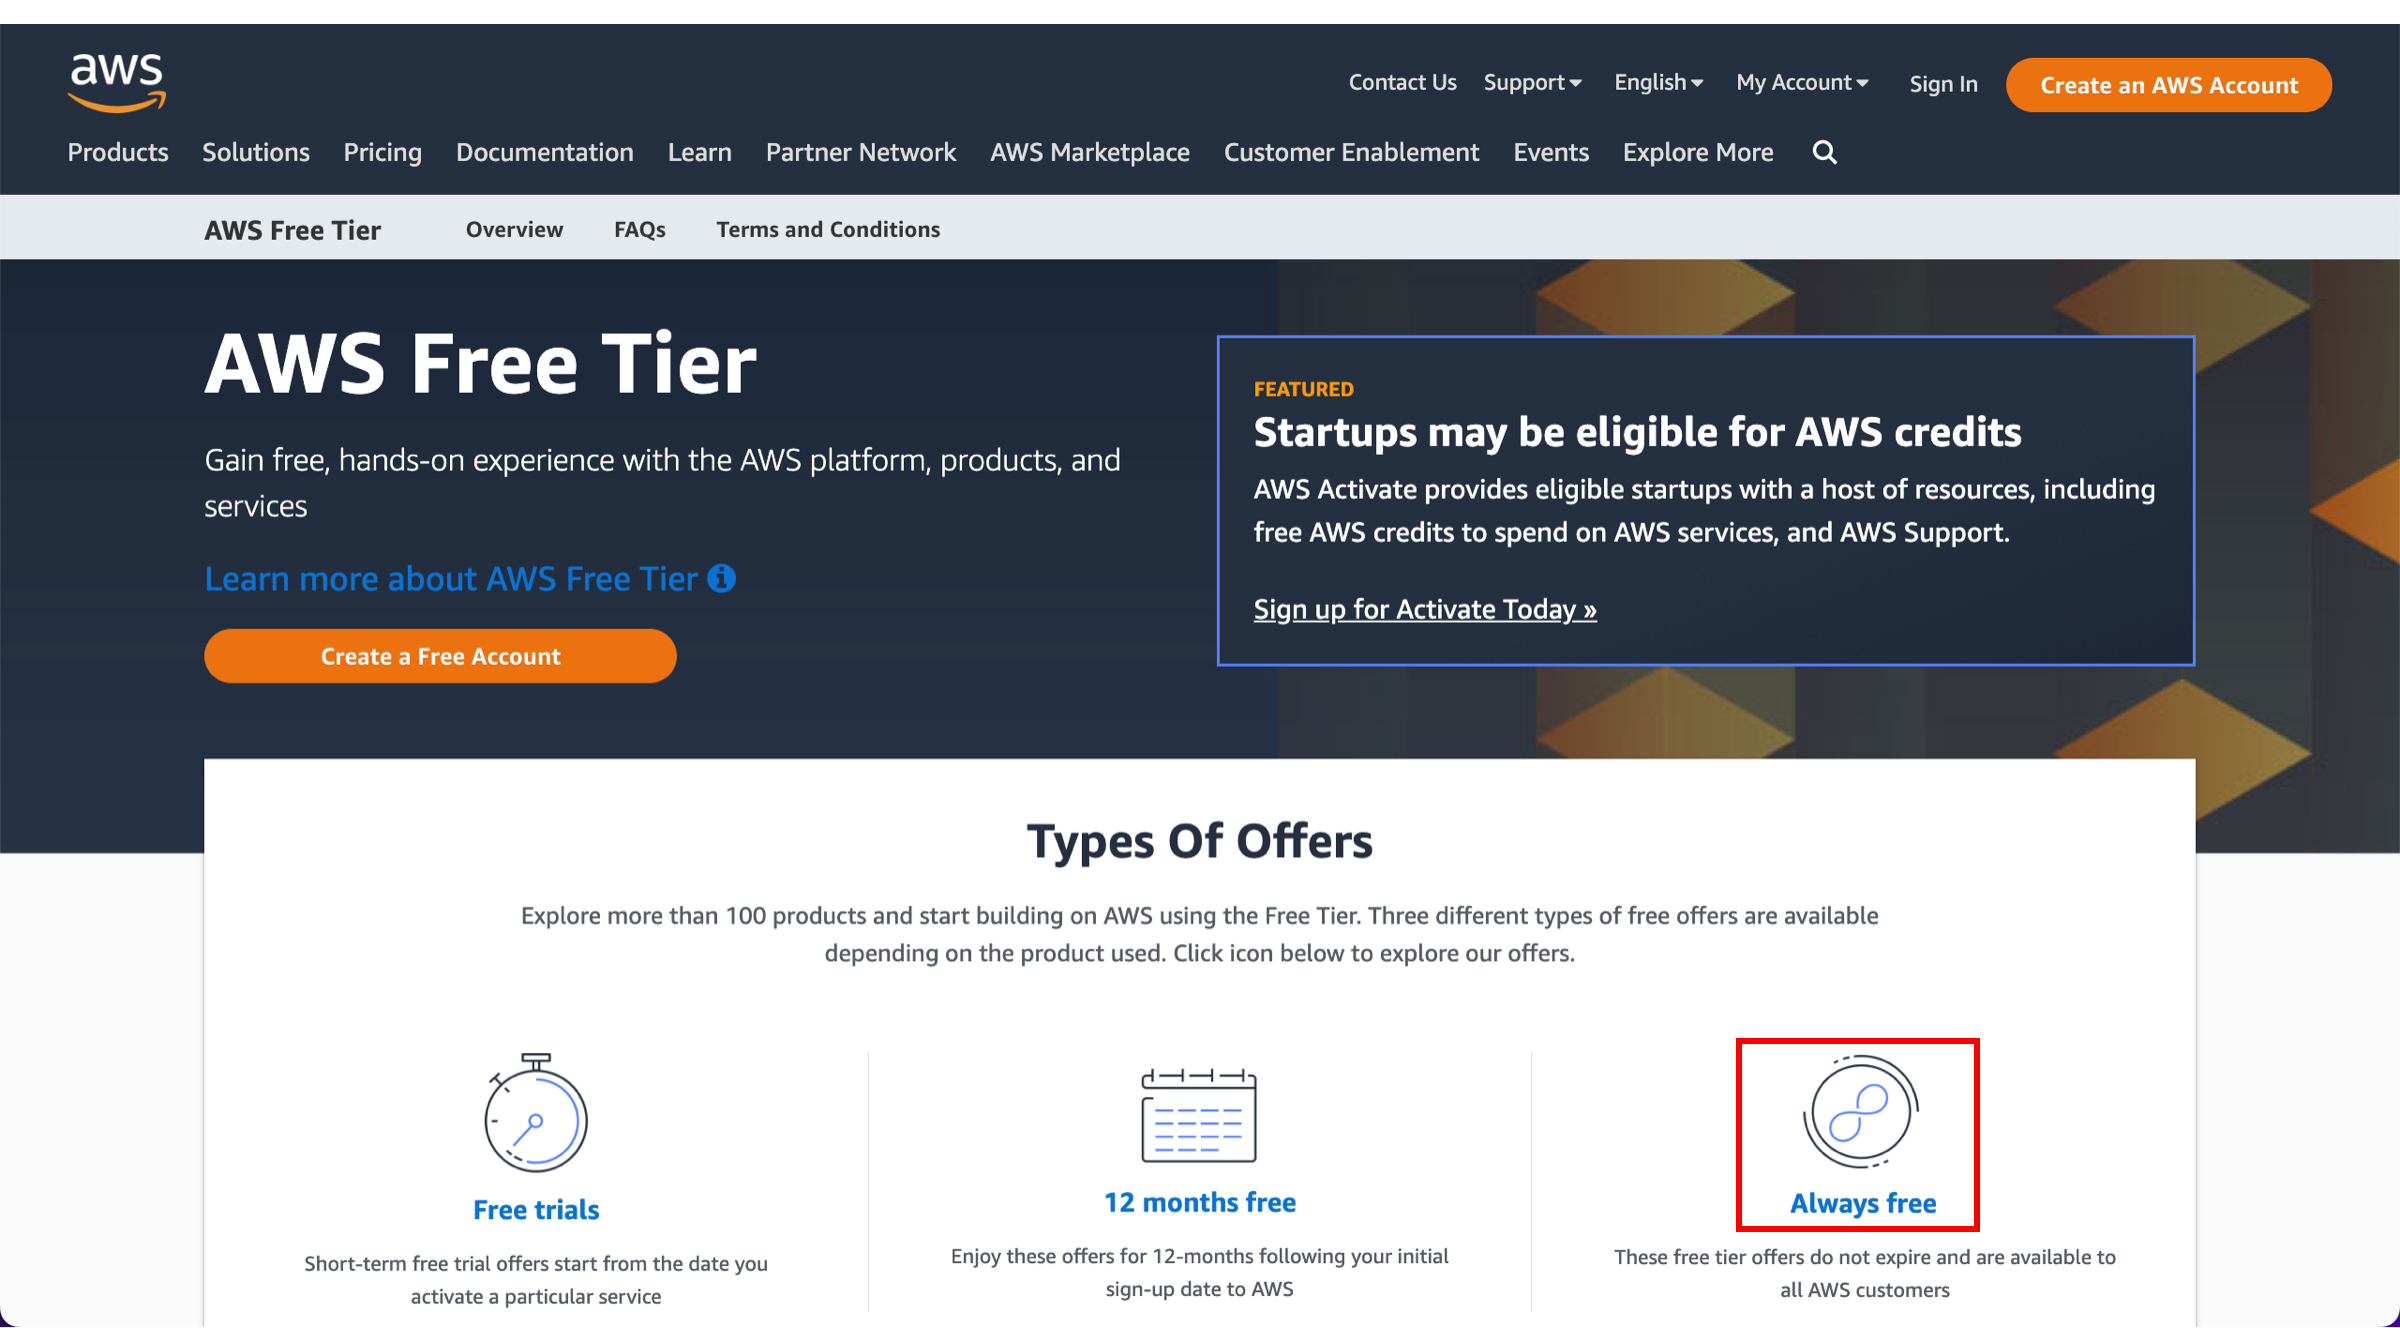Scroll down to explore more offers
This screenshot has width=2400, height=1328.
(x=1860, y=1133)
